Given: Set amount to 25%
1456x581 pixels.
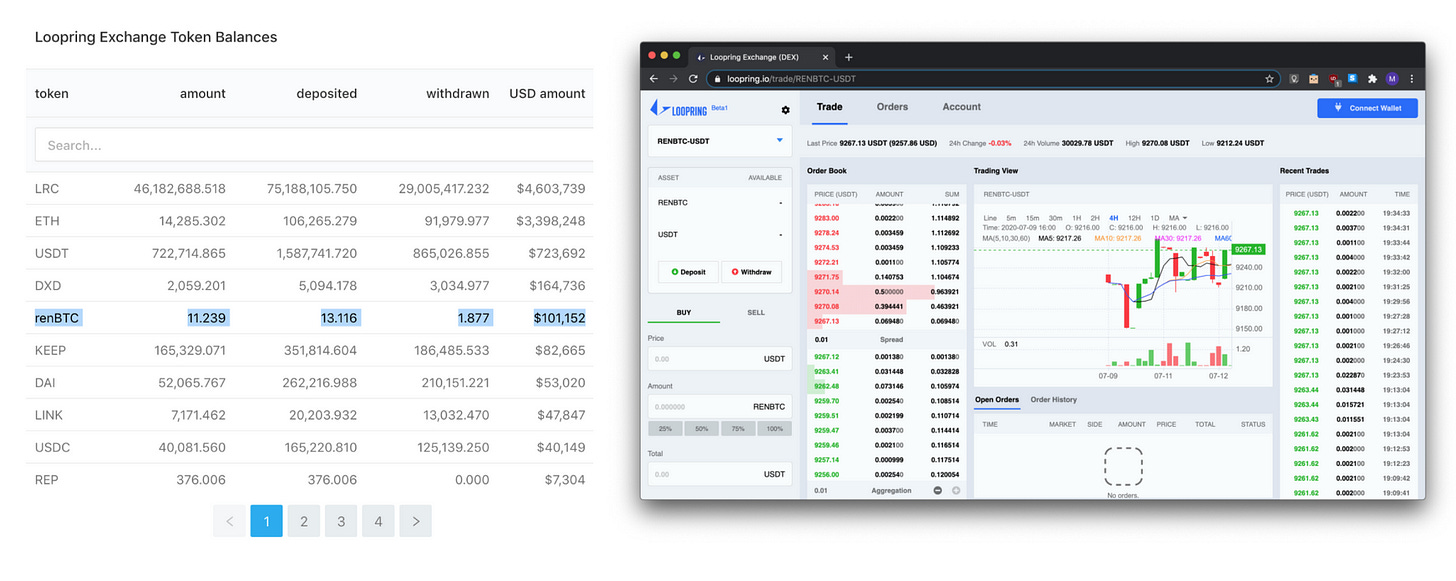Looking at the screenshot, I should pyautogui.click(x=665, y=428).
